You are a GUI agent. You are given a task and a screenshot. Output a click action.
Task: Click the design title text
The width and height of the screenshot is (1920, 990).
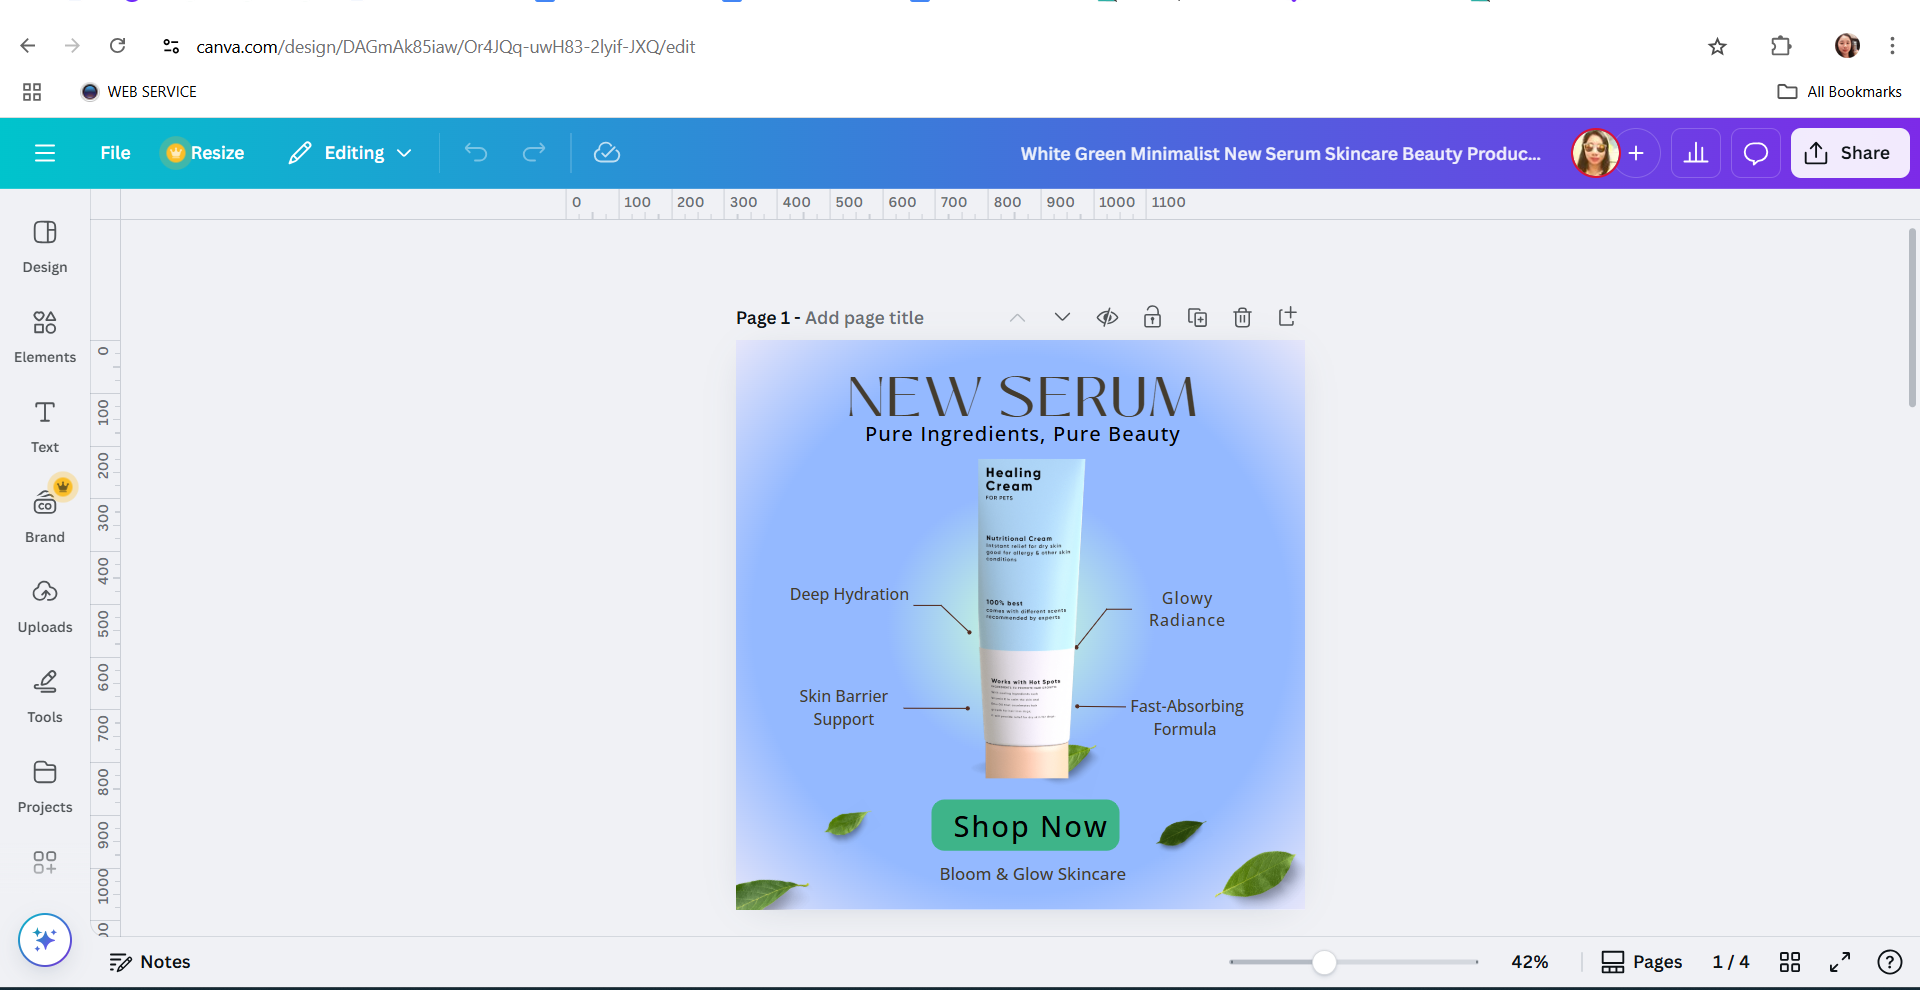coord(1280,154)
